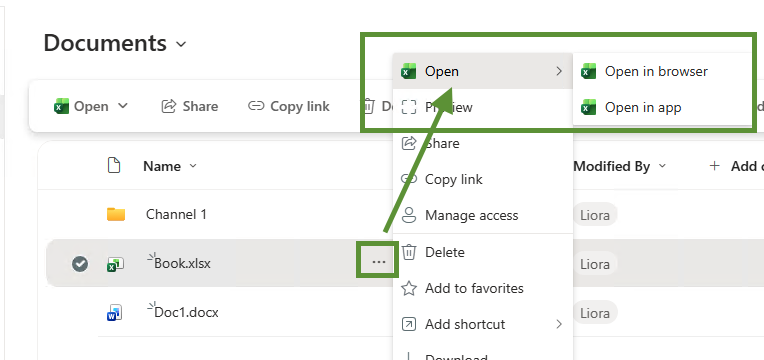
Task: Select Delete in the context menu
Action: (482, 252)
